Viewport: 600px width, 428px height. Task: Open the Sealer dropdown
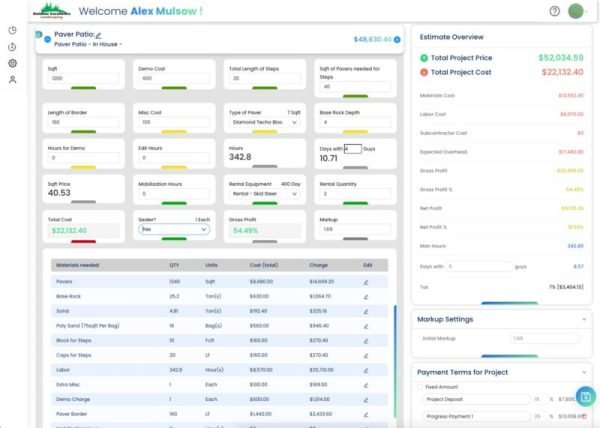pyautogui.click(x=174, y=229)
